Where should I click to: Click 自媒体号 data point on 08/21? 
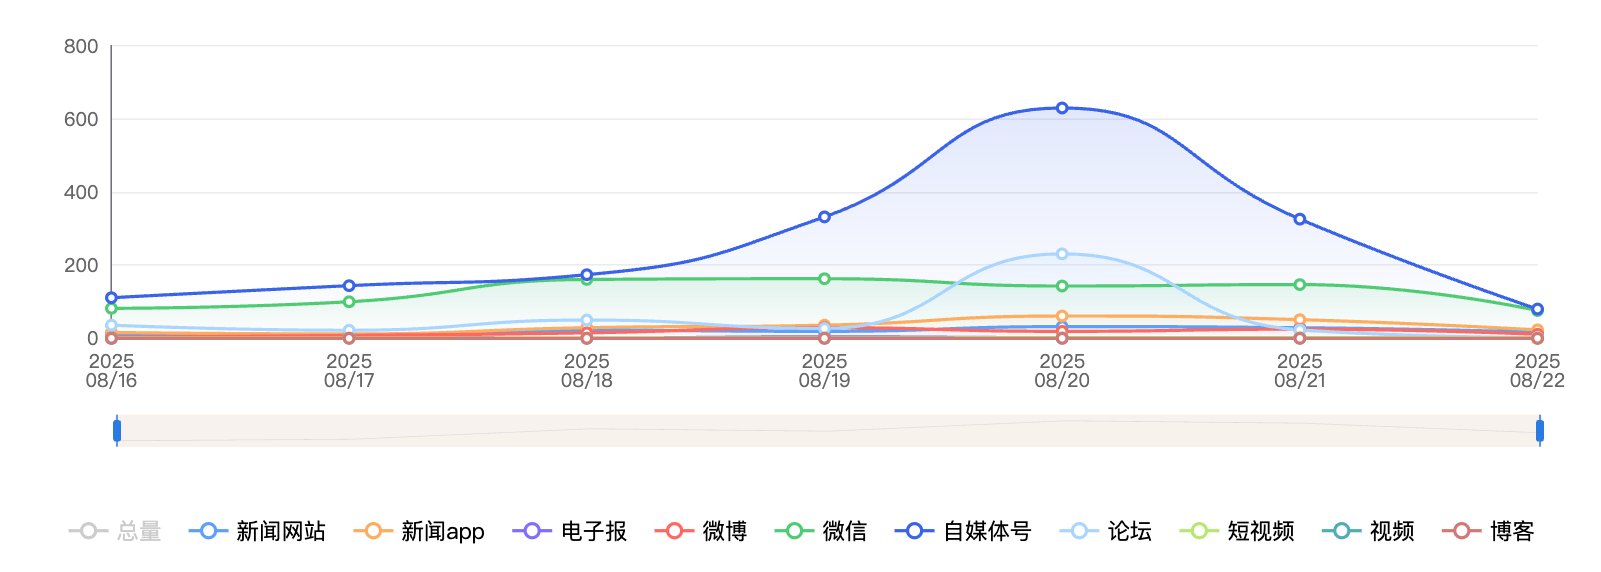click(x=1300, y=219)
